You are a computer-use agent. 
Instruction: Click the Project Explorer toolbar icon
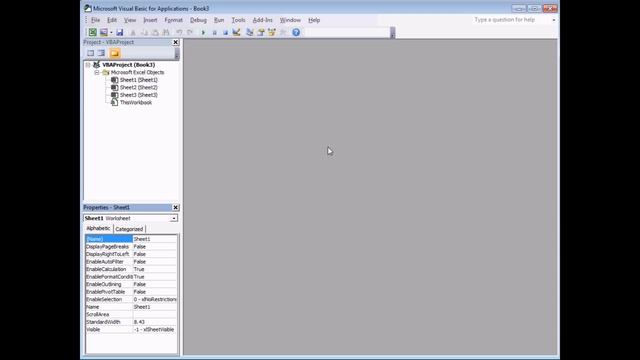(x=250, y=32)
